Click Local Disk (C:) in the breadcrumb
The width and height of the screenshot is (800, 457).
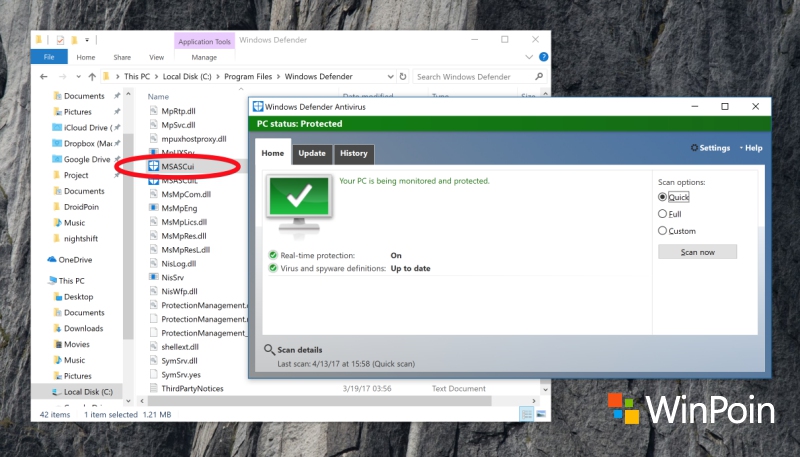coord(187,77)
